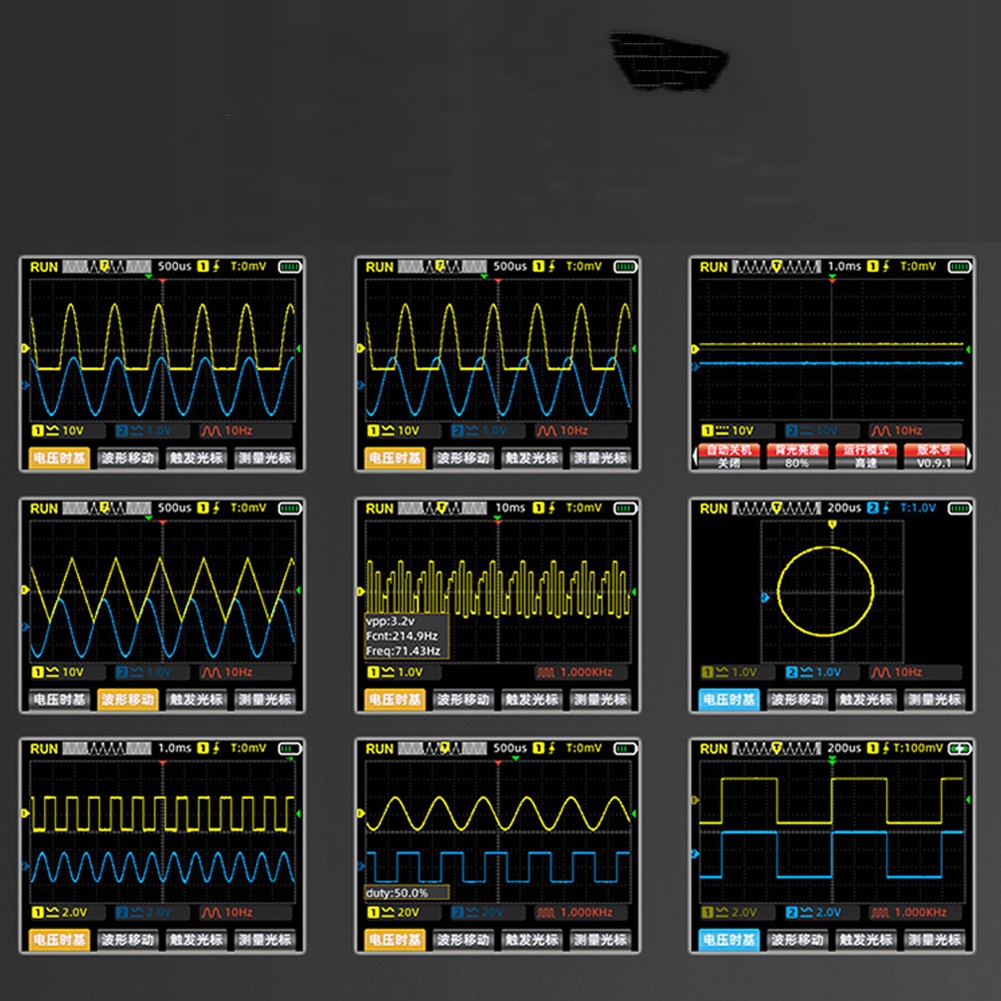
Task: Click waveform overview bar on duty:50.0% screen
Action: (442, 748)
